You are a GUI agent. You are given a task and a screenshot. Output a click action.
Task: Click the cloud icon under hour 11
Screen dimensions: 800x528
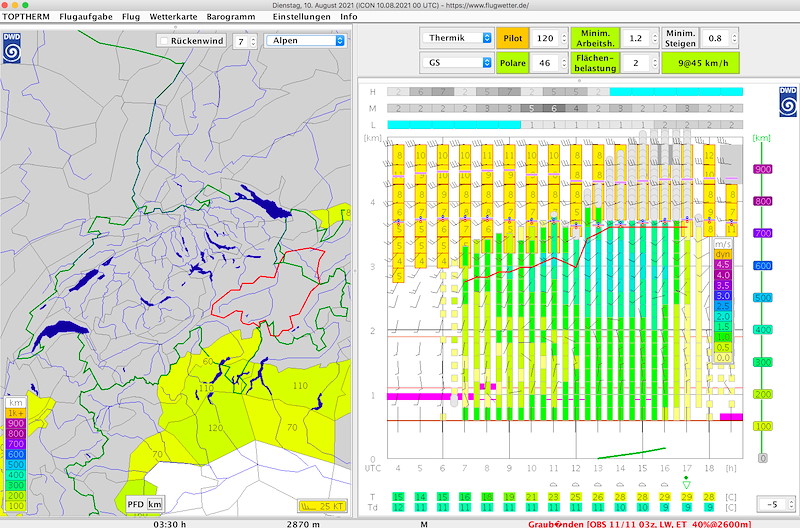[x=554, y=485]
